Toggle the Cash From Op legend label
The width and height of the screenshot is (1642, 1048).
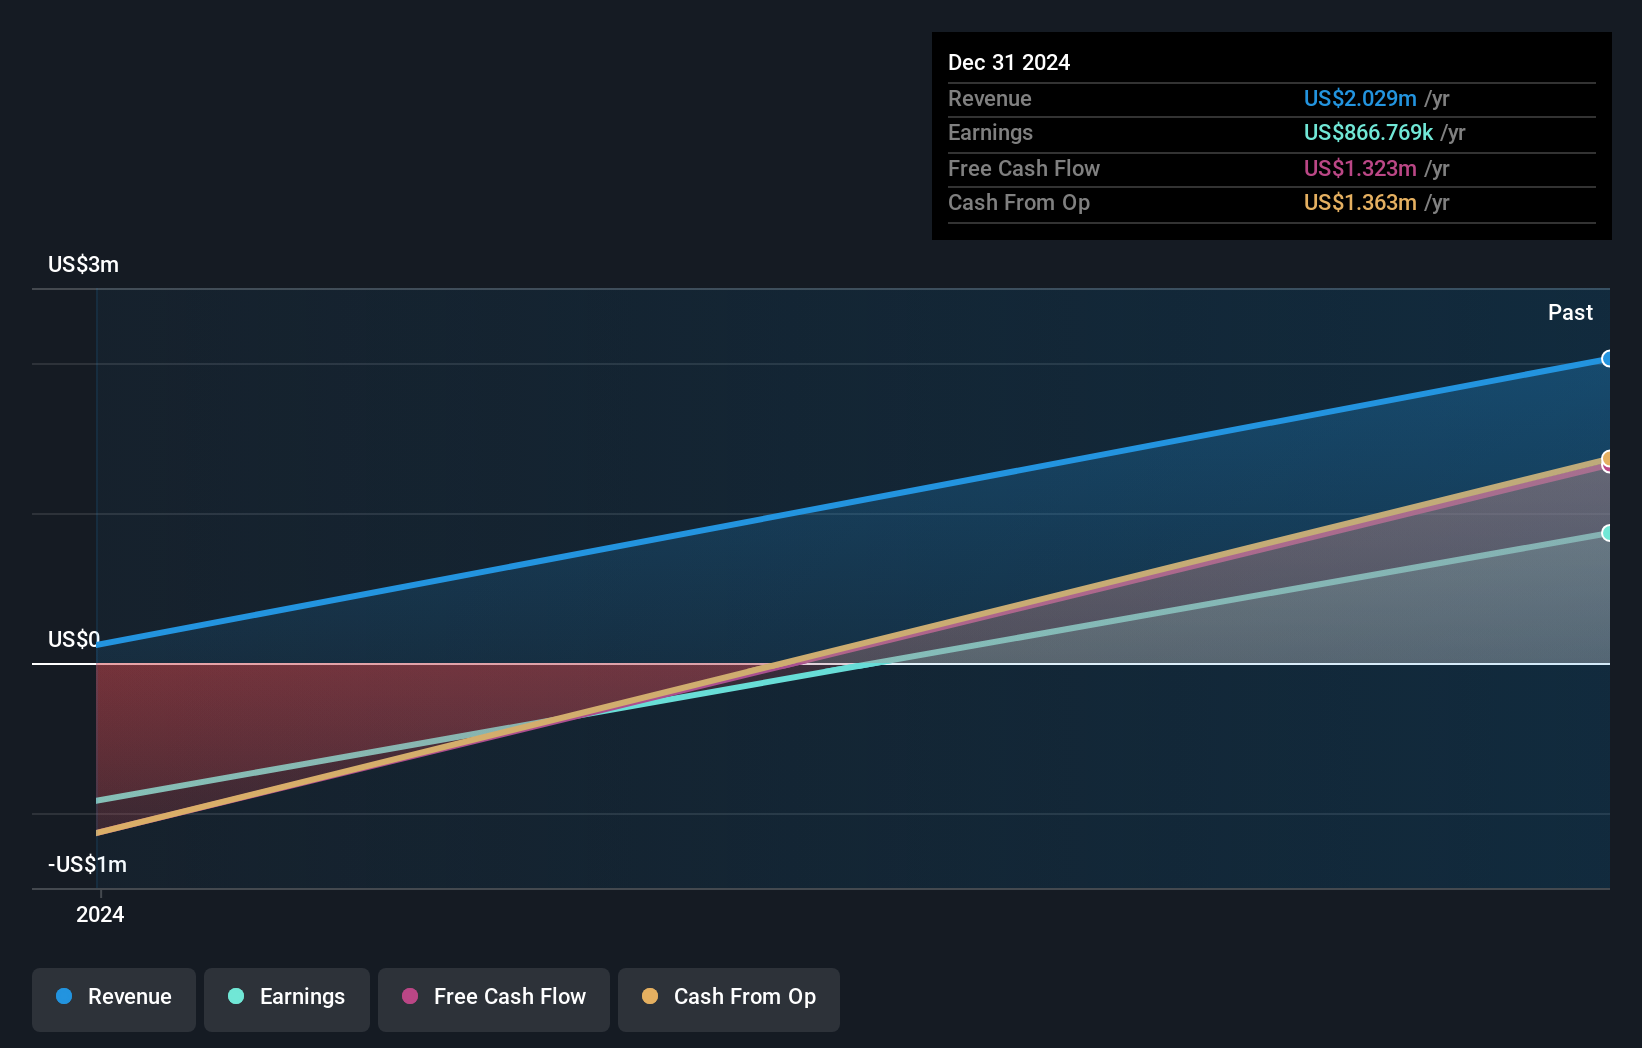[744, 997]
